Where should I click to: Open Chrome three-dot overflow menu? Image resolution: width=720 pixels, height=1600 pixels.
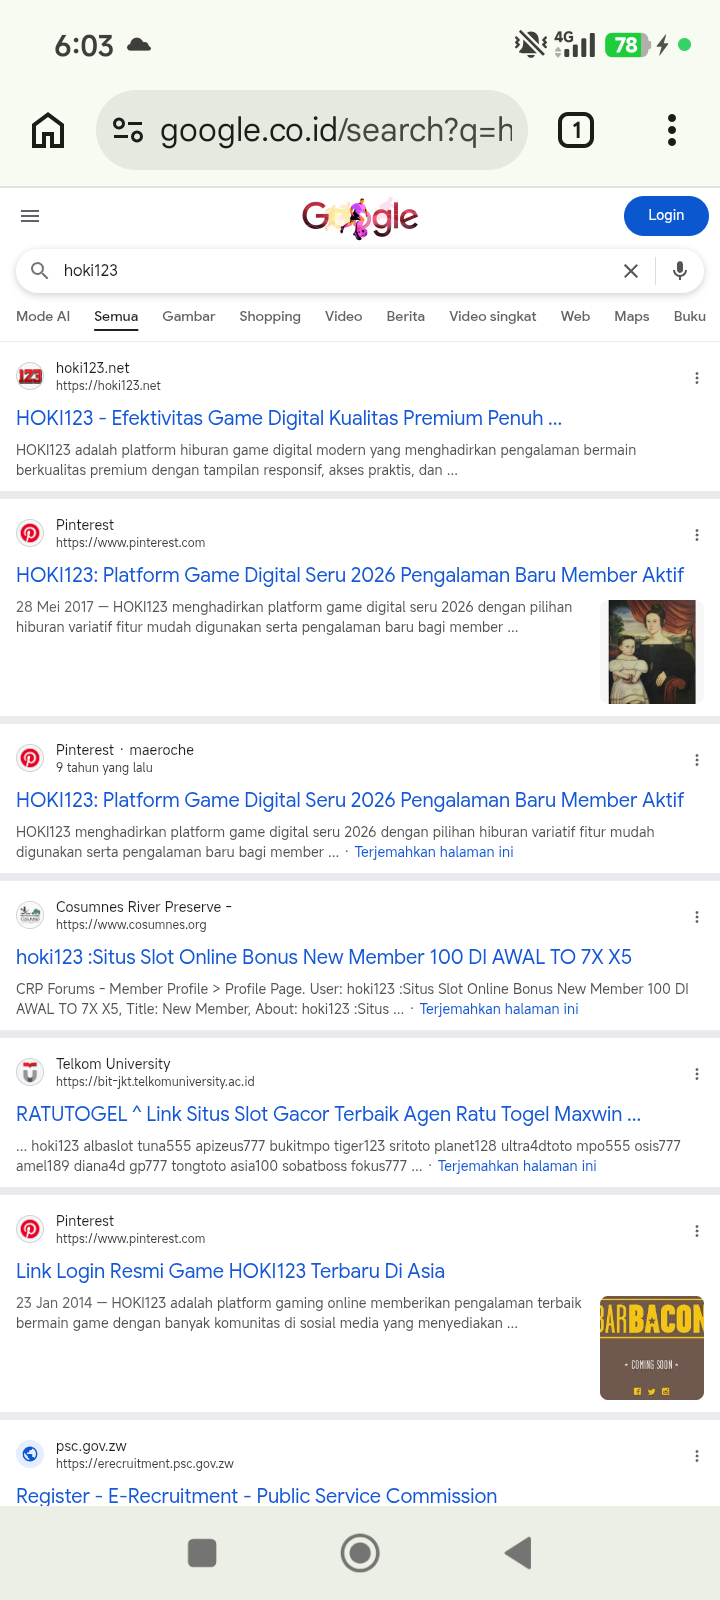pos(672,130)
